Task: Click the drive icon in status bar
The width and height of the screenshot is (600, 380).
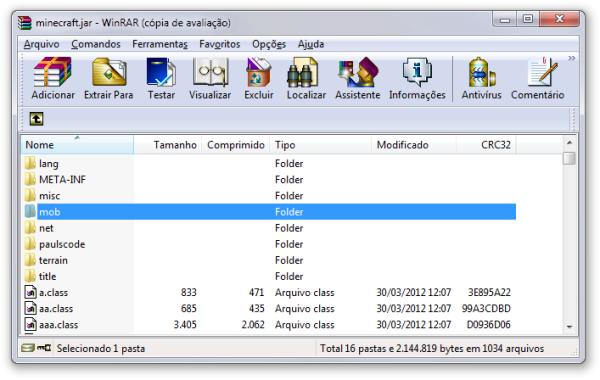Action: tap(28, 348)
